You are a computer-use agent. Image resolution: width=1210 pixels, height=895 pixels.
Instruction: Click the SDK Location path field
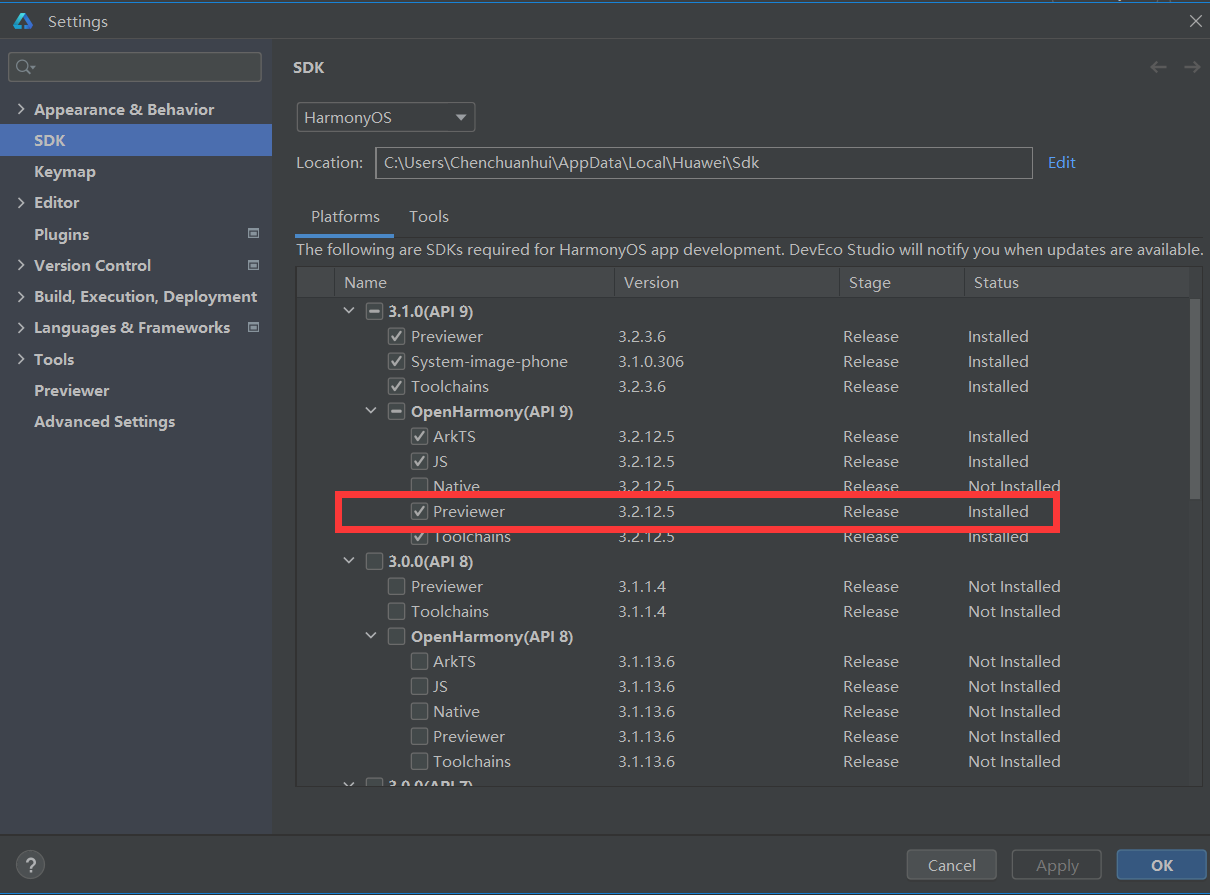[x=704, y=162]
